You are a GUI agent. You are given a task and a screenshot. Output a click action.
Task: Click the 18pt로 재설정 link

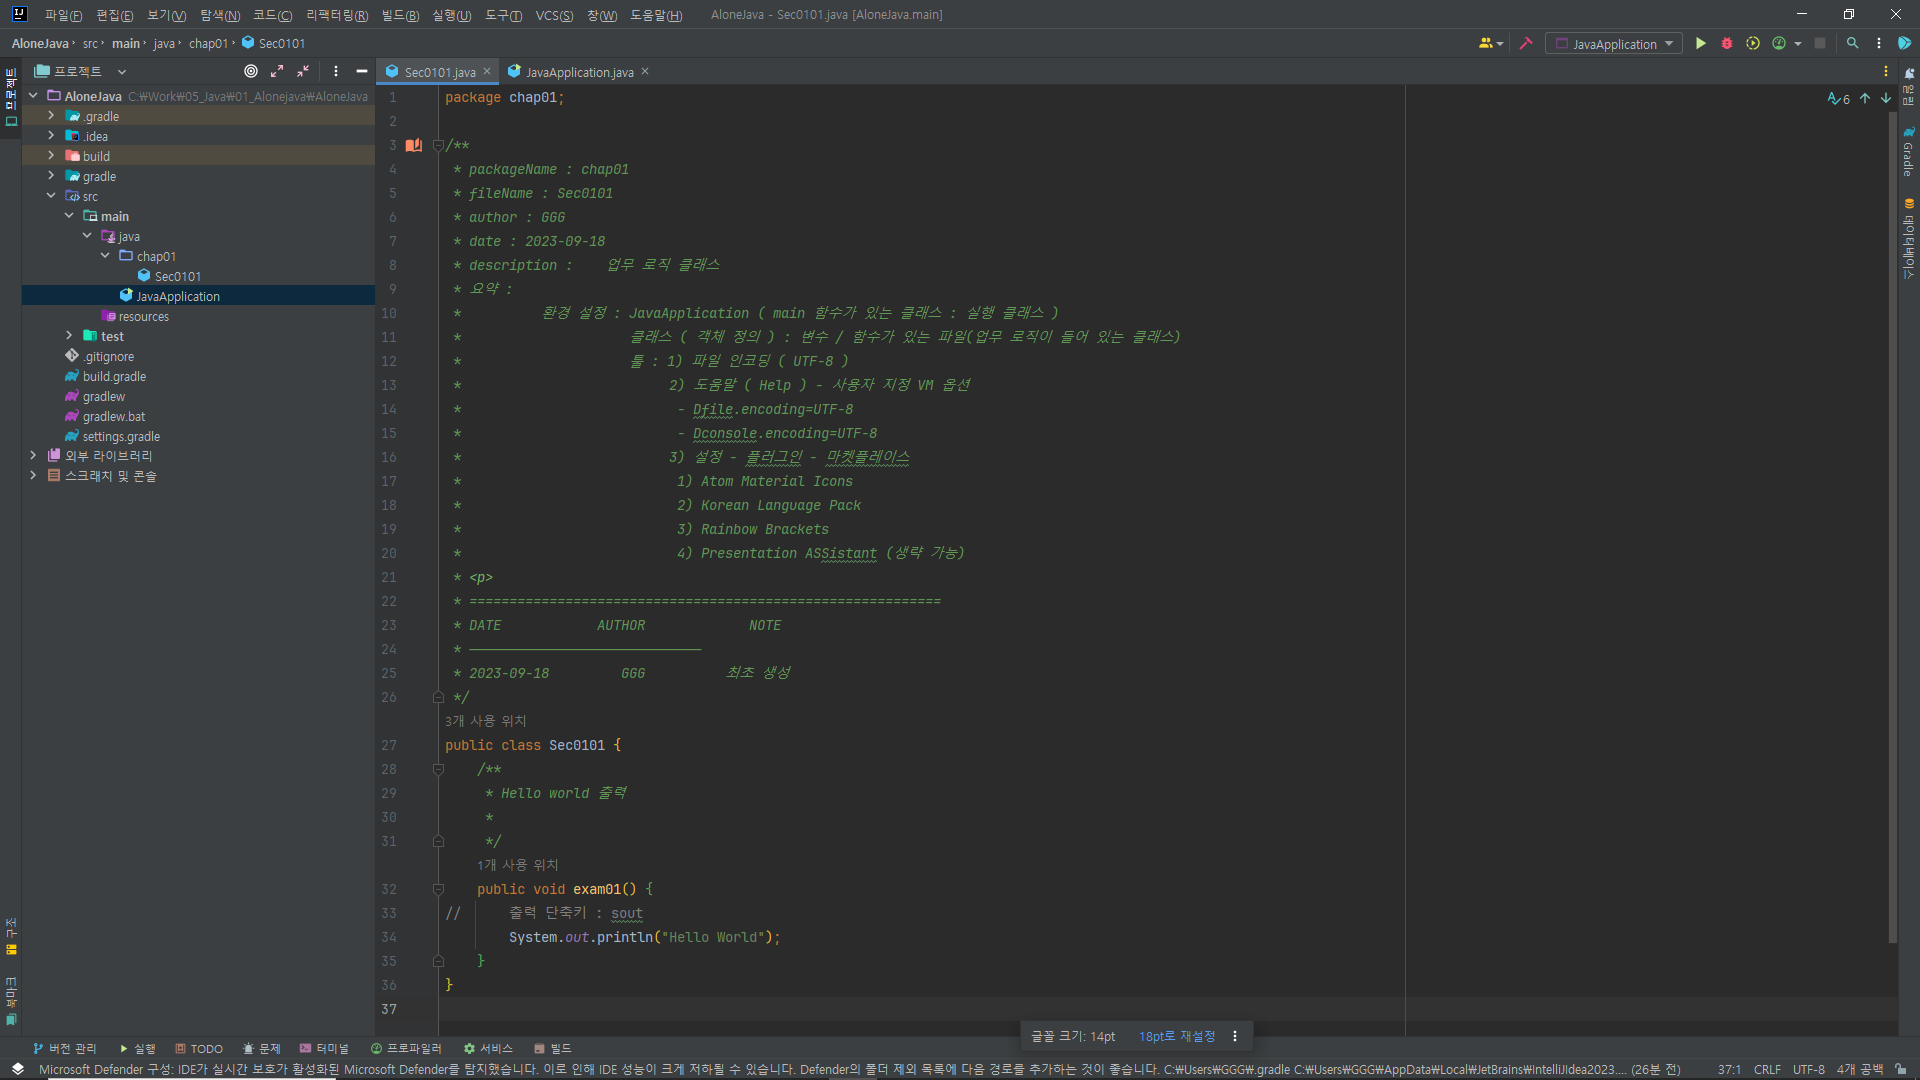click(x=1176, y=1036)
